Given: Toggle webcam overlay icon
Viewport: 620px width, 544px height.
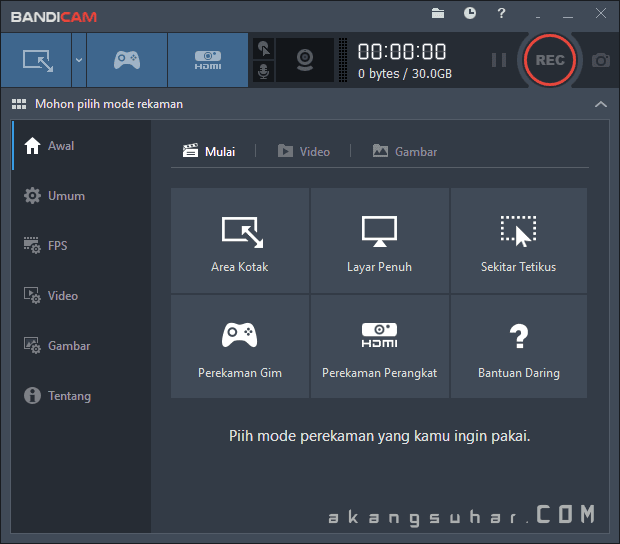Looking at the screenshot, I should point(305,60).
